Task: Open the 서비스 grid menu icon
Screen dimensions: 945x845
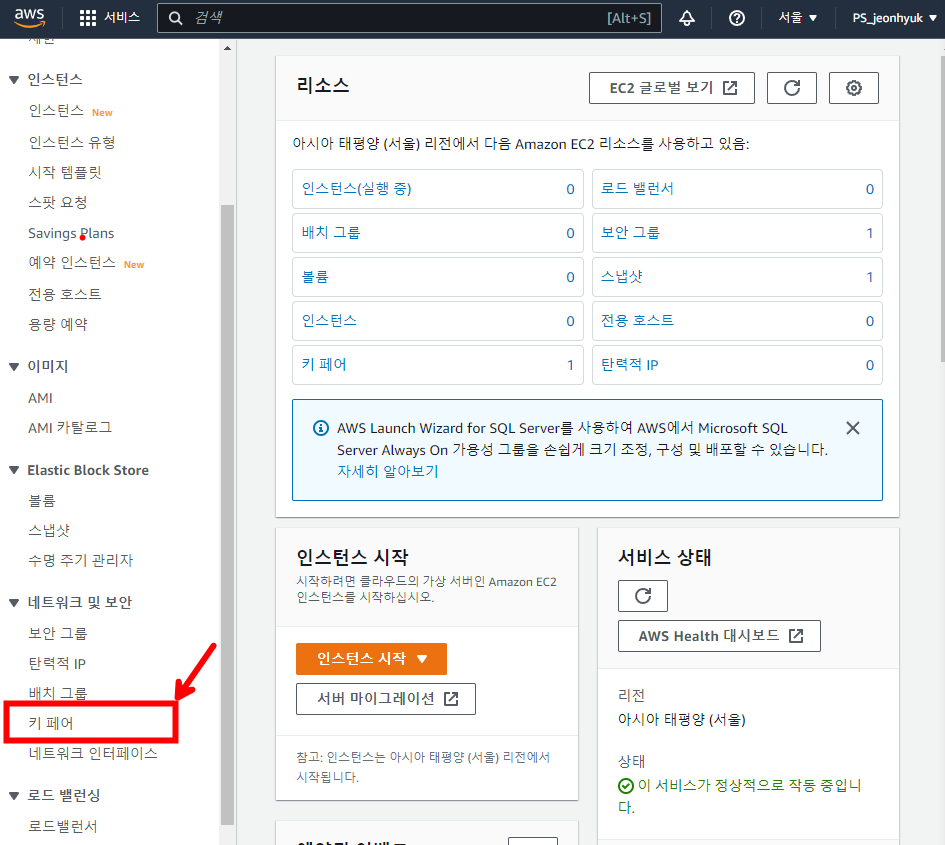Action: (88, 18)
